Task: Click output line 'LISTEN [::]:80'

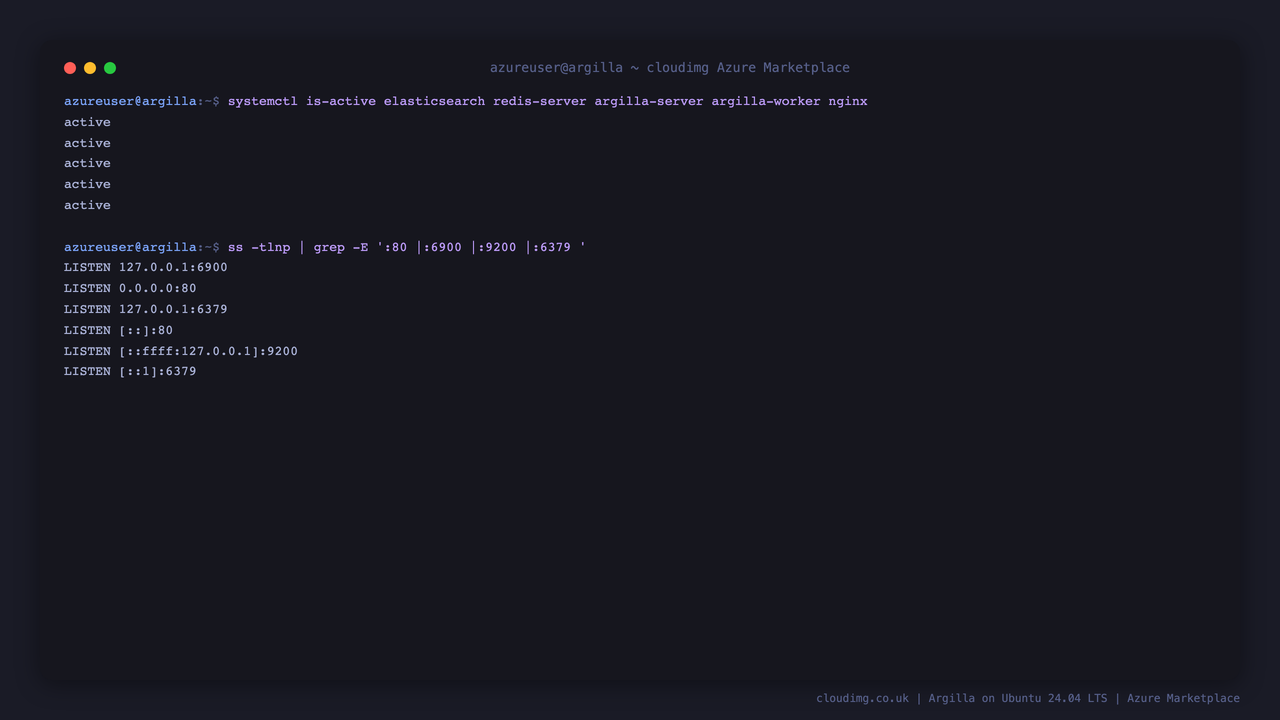Action: coord(118,331)
